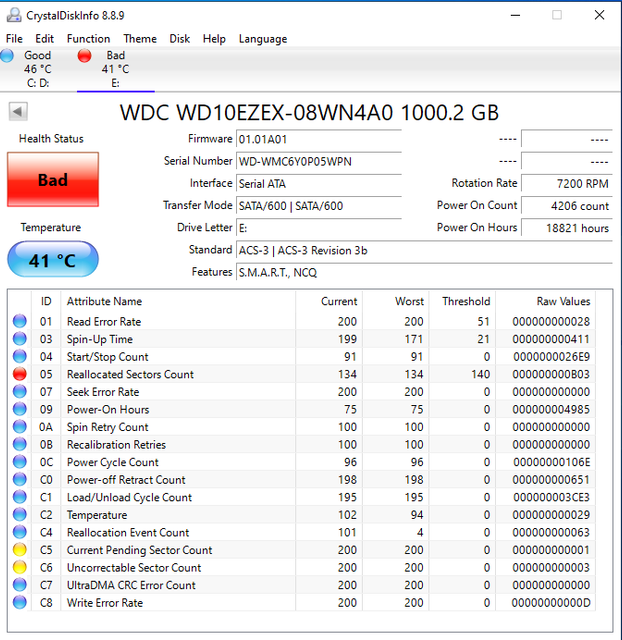622x640 pixels.
Task: Click the blue status icon for Write Error Rate
Action: click(x=20, y=602)
